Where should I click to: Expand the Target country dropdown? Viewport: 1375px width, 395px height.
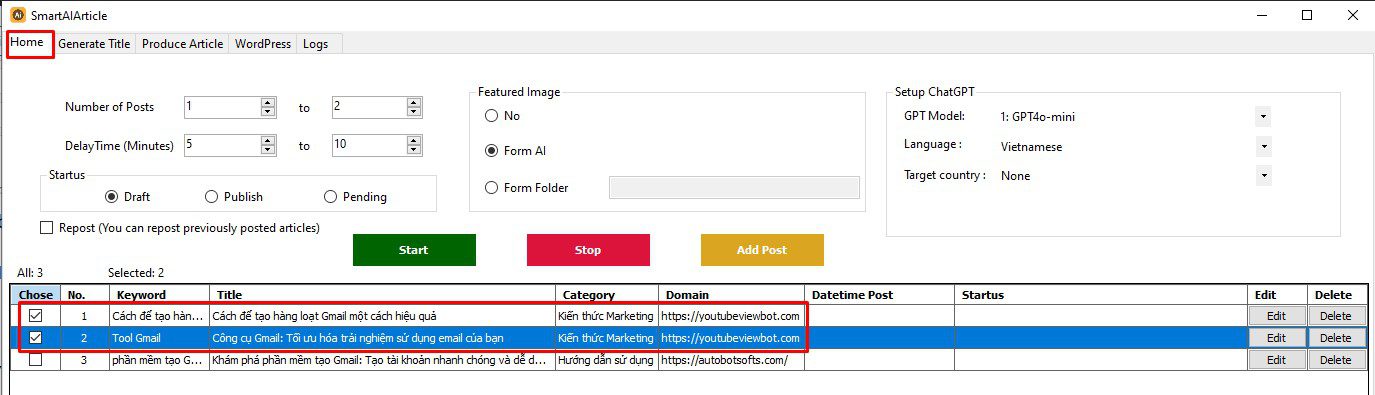coord(1264,175)
